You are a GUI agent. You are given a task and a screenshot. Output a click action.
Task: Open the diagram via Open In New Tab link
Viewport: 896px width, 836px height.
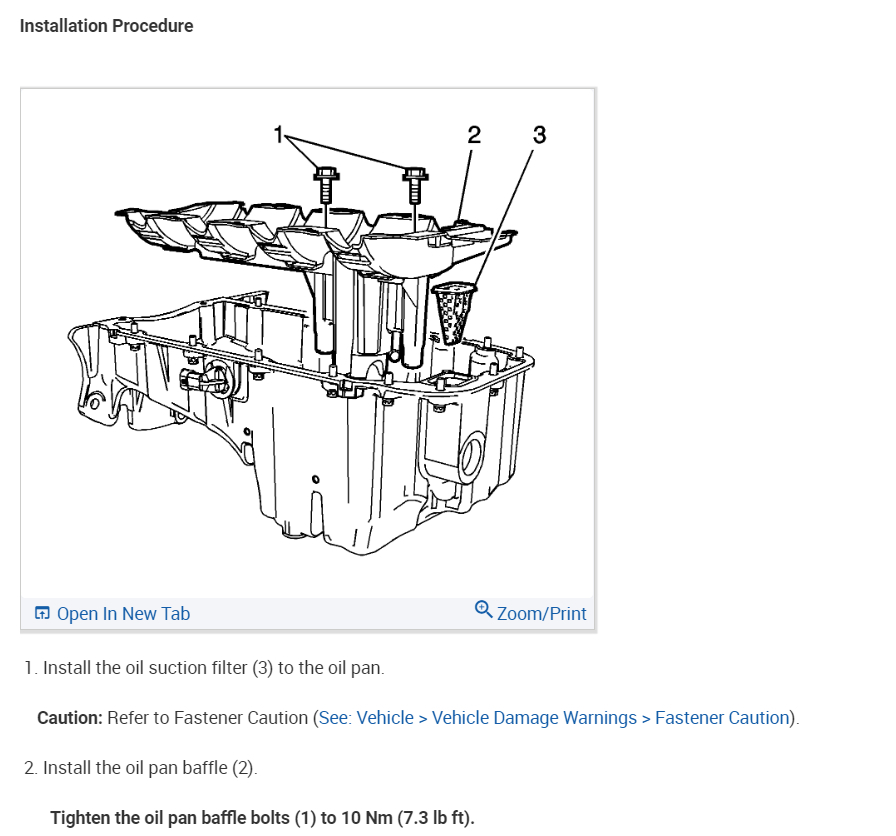click(123, 613)
